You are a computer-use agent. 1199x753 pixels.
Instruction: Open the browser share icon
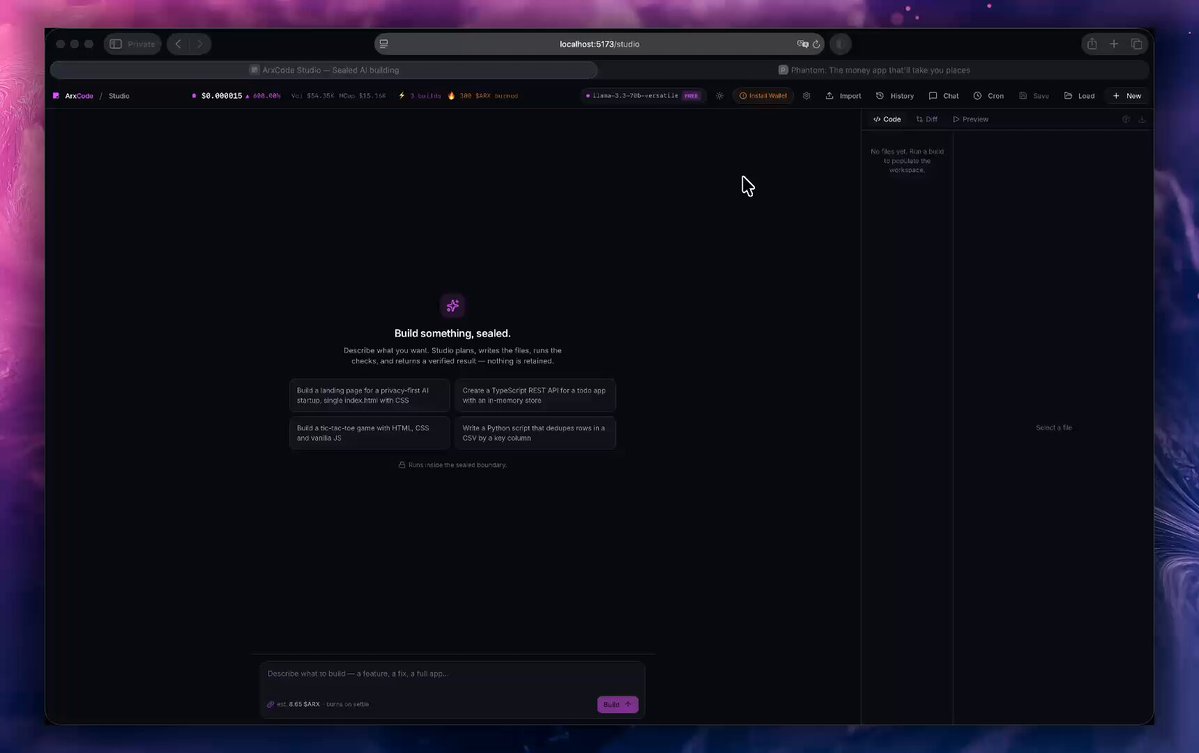(x=1092, y=44)
